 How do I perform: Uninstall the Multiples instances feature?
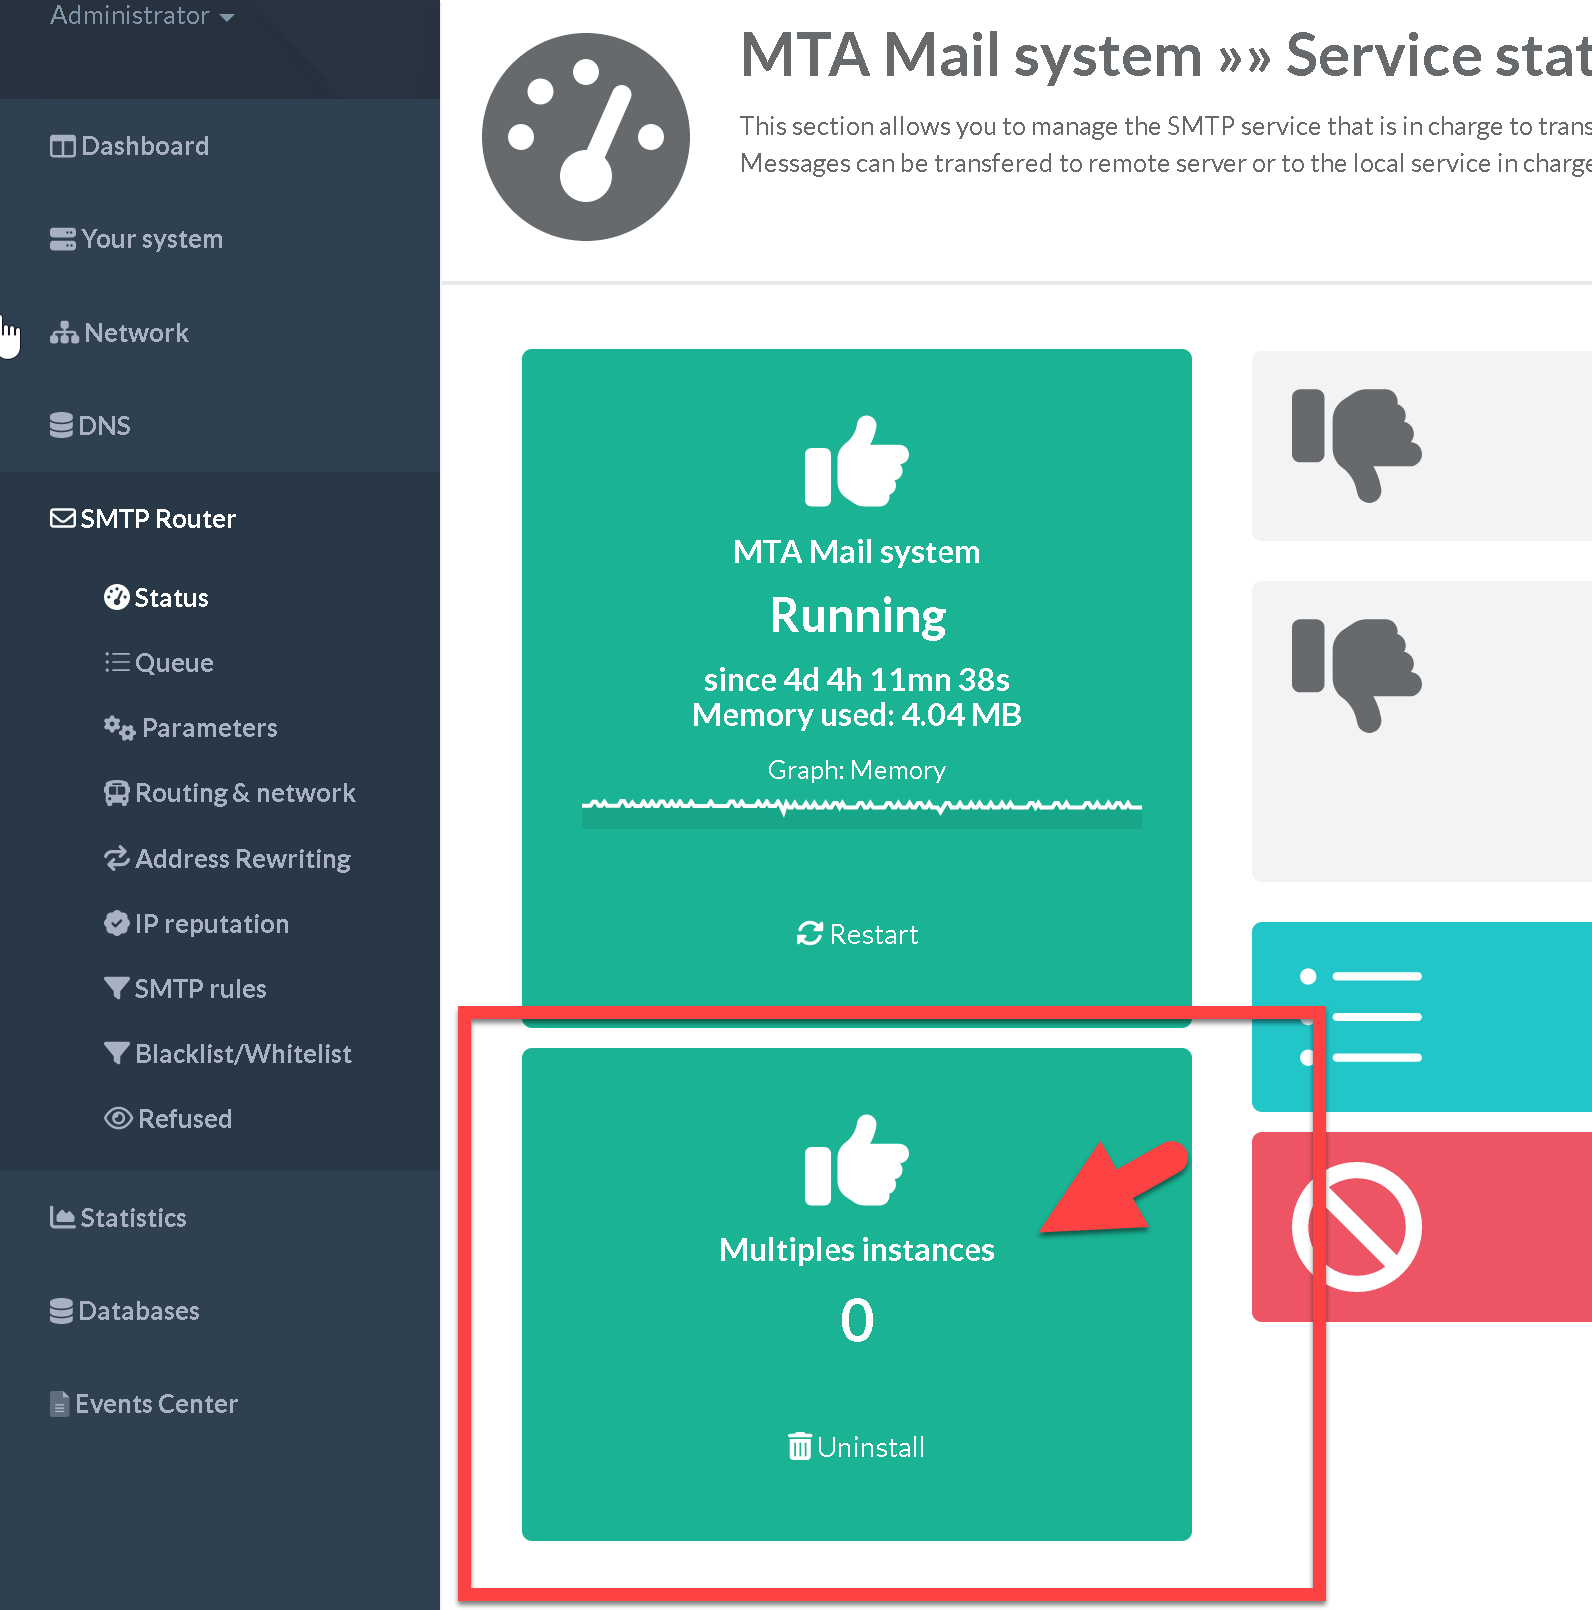857,1447
